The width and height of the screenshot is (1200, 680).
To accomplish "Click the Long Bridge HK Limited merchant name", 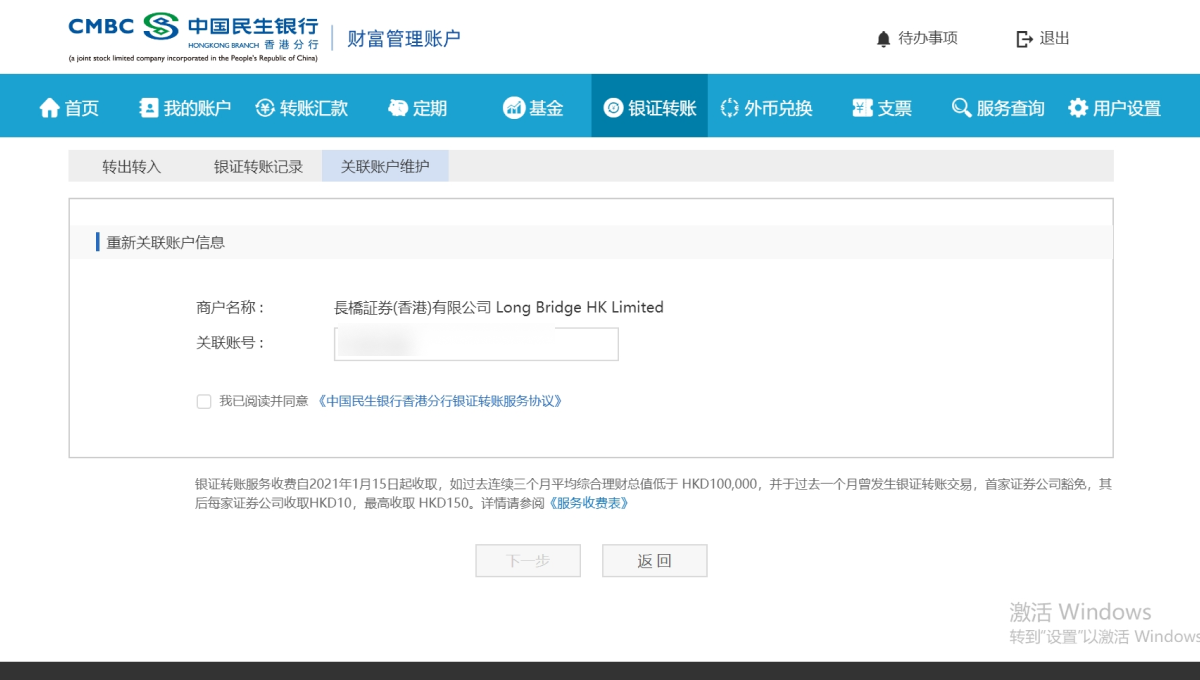I will (x=499, y=308).
